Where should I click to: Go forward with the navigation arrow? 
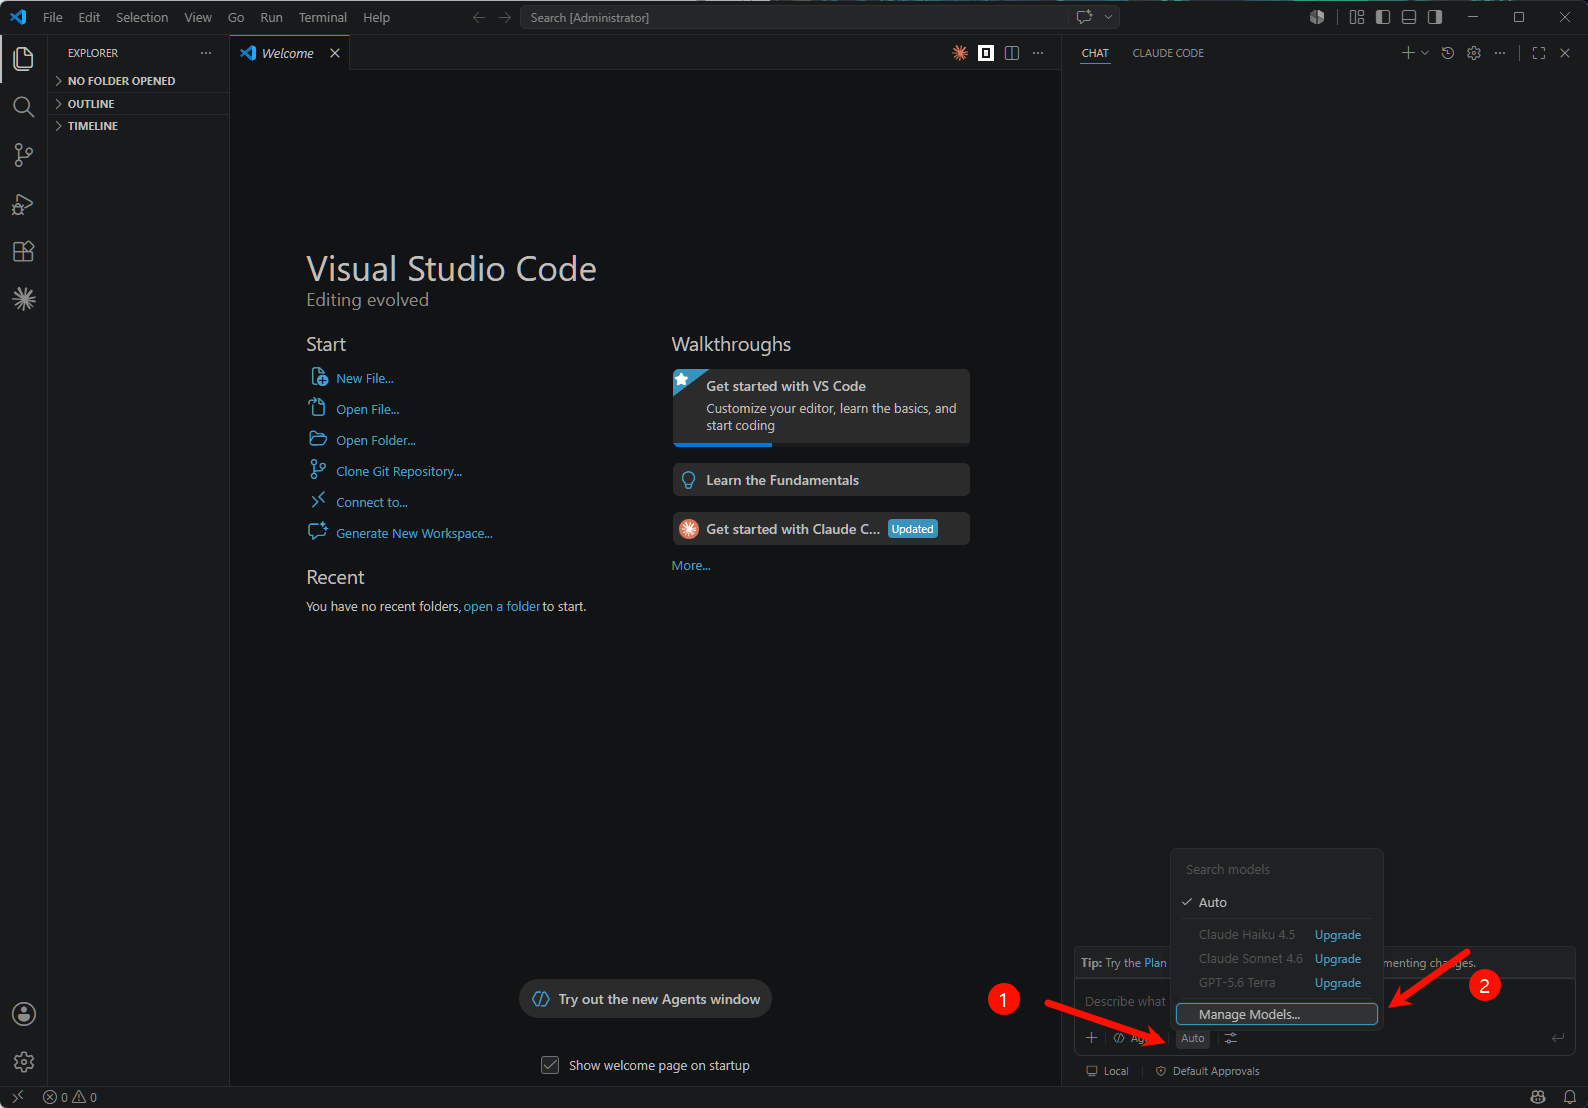[505, 17]
